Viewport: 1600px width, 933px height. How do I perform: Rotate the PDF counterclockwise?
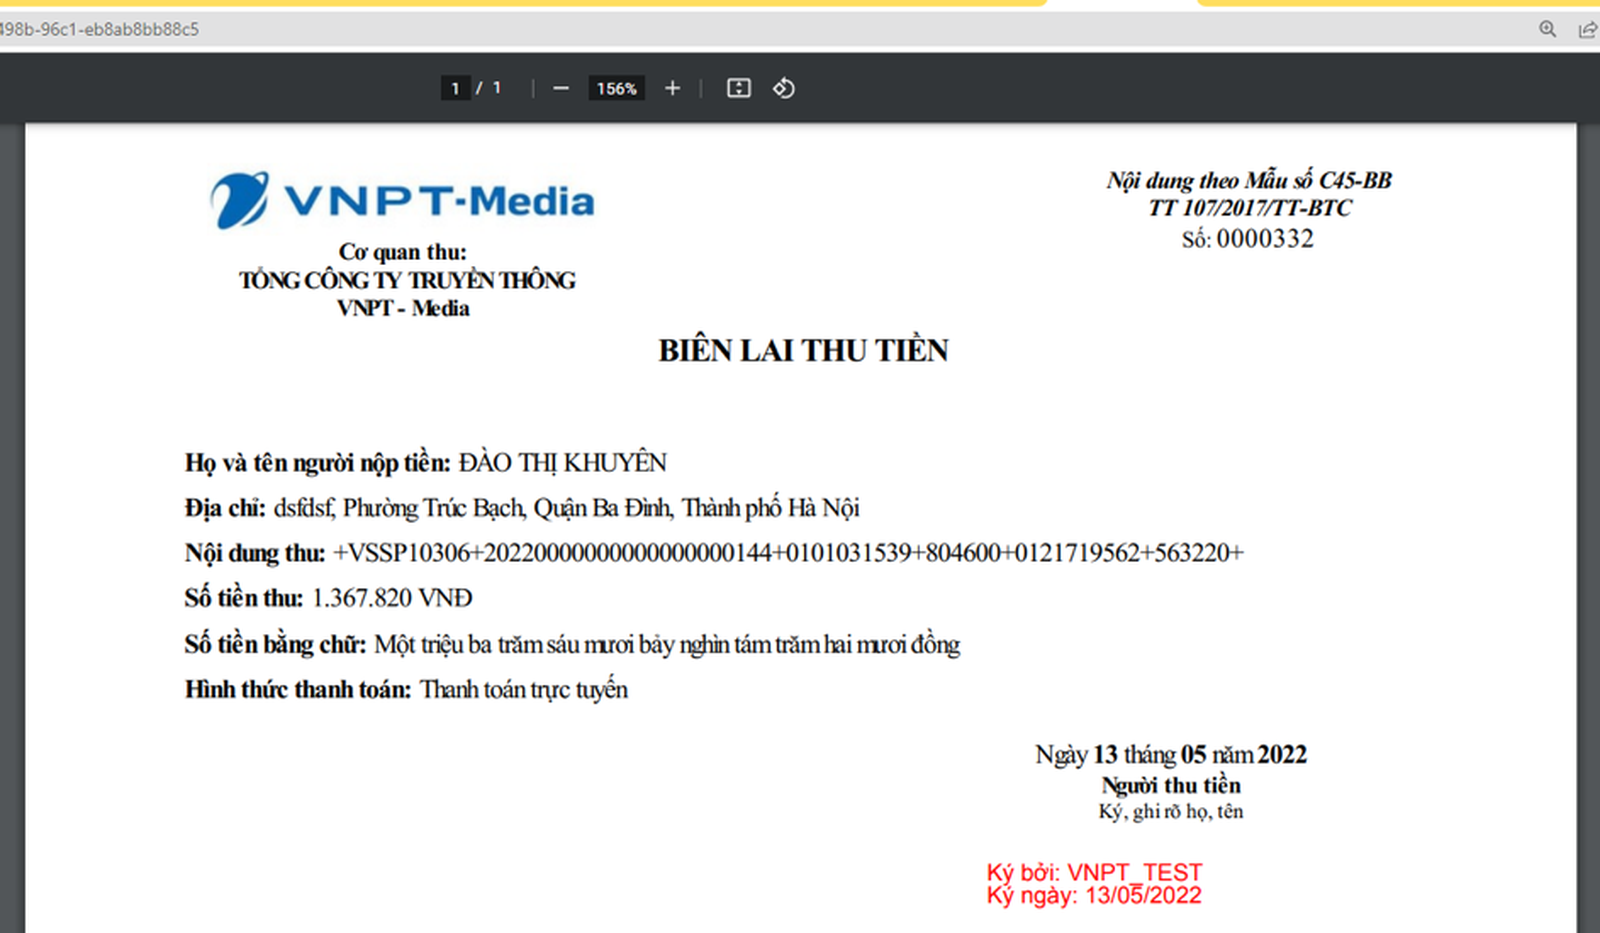[783, 89]
